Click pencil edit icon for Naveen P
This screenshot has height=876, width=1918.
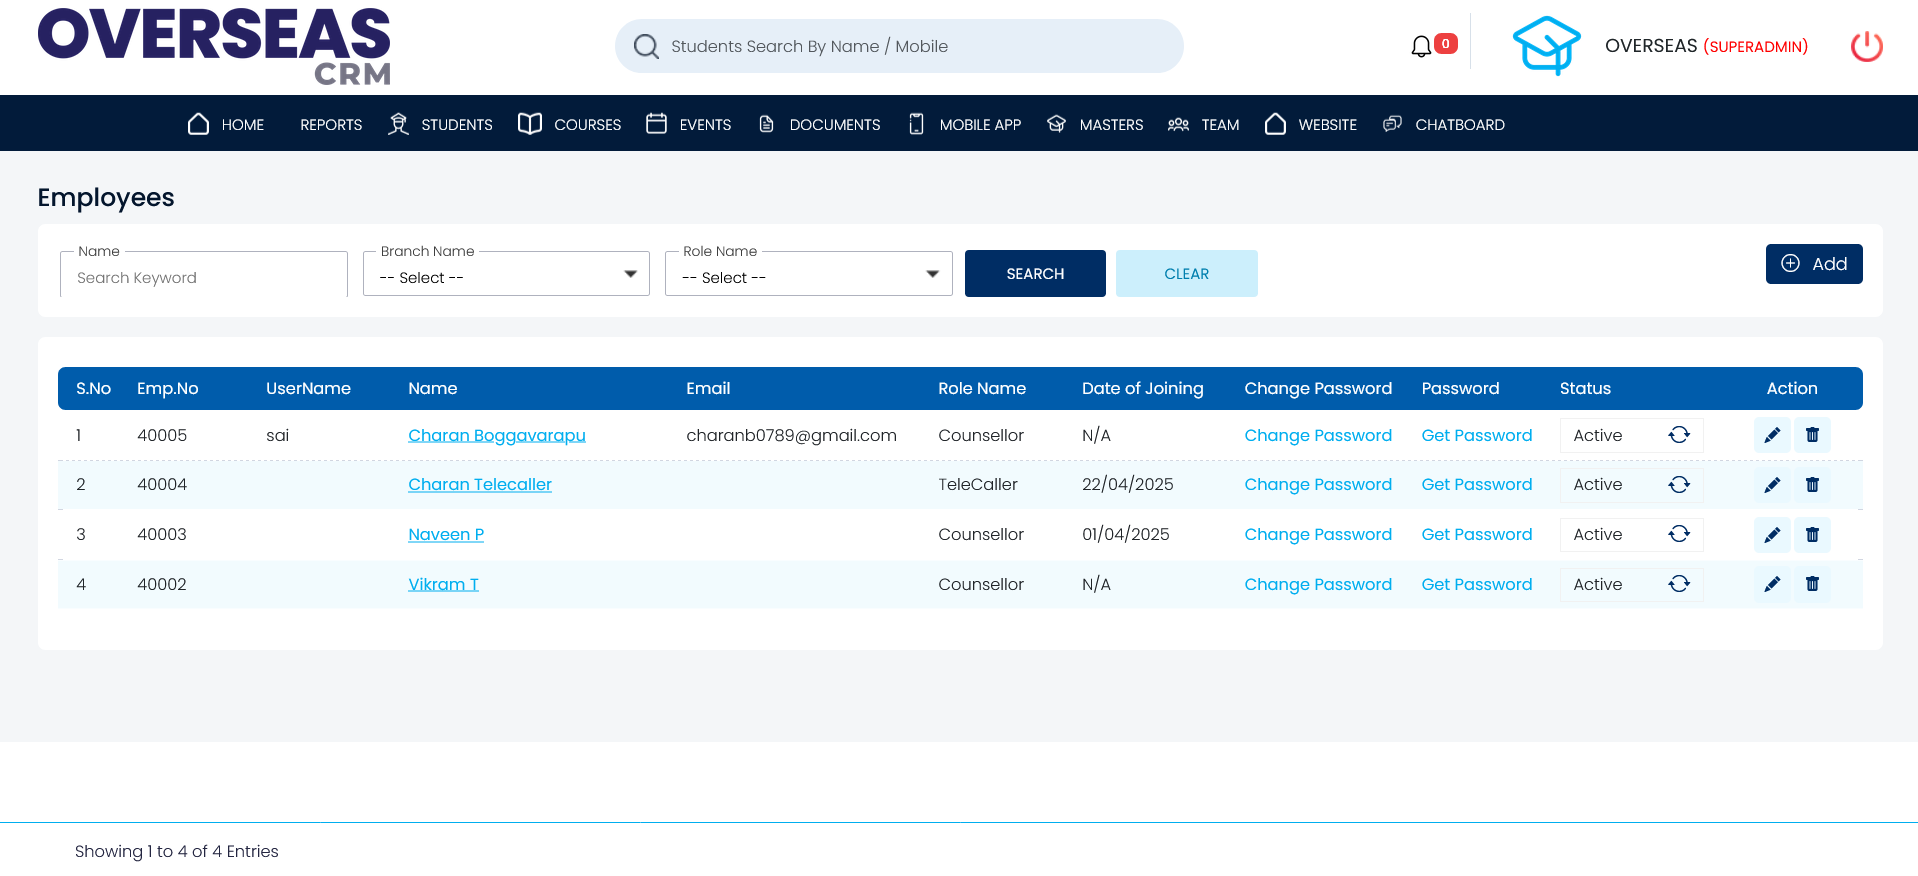1772,535
